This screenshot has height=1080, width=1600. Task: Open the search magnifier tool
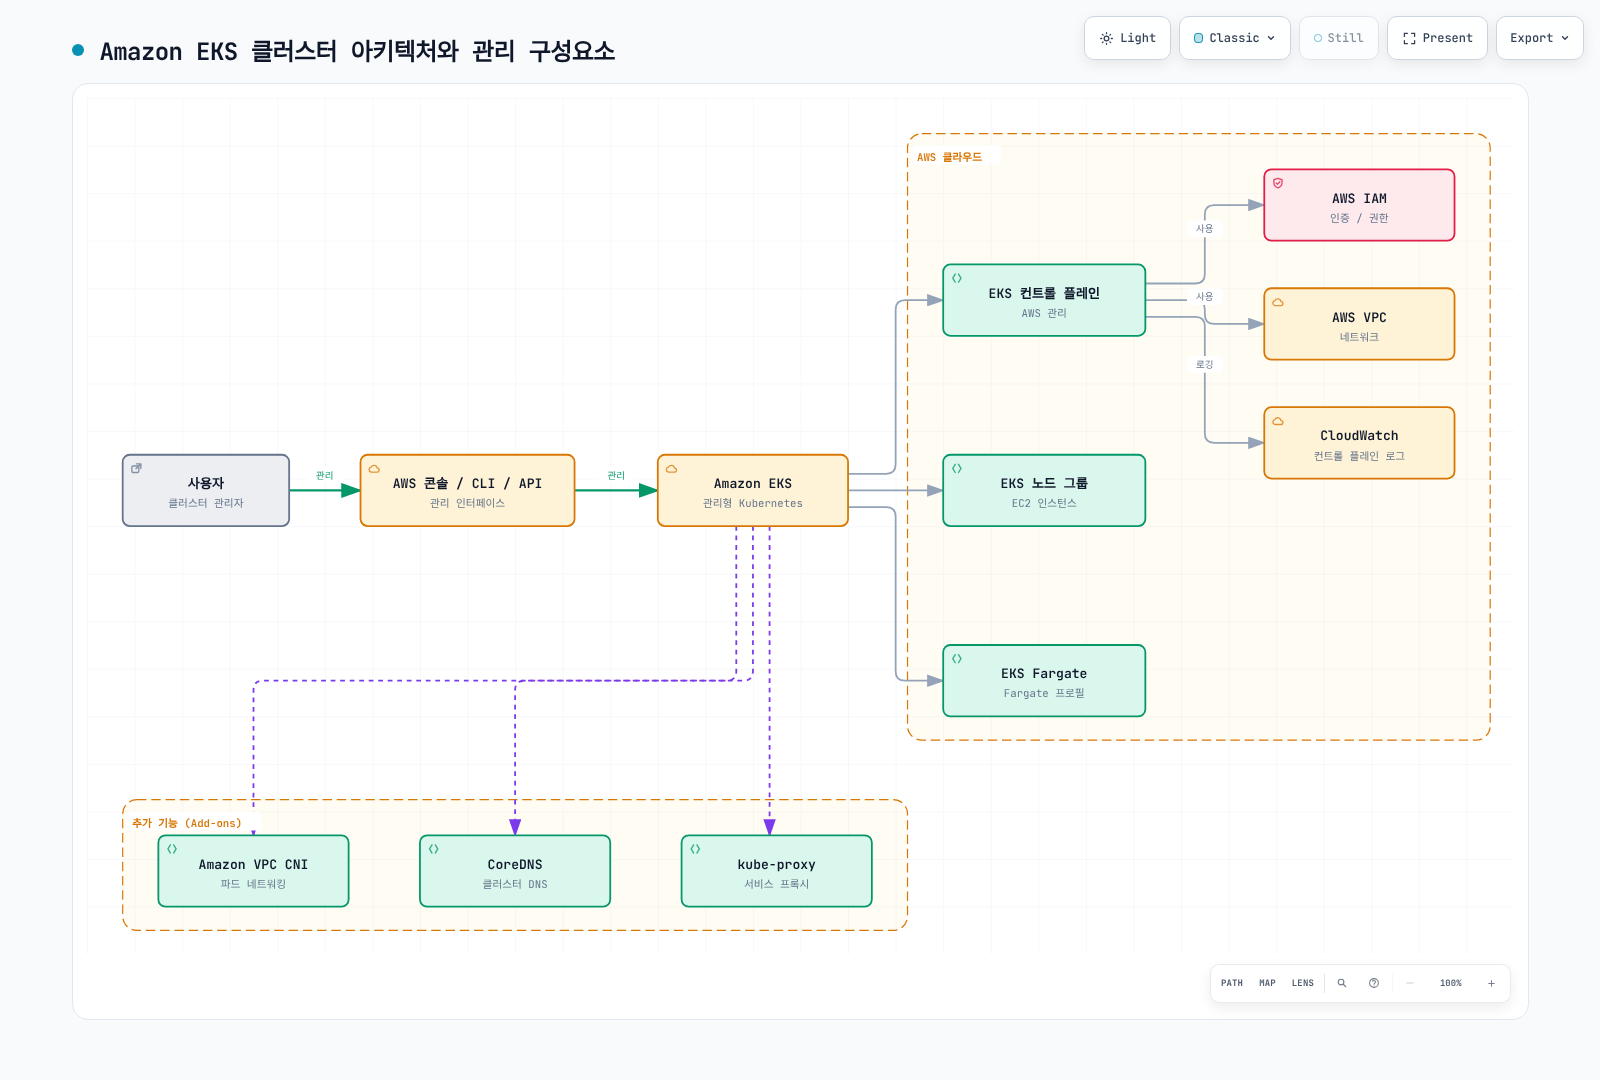tap(1342, 983)
